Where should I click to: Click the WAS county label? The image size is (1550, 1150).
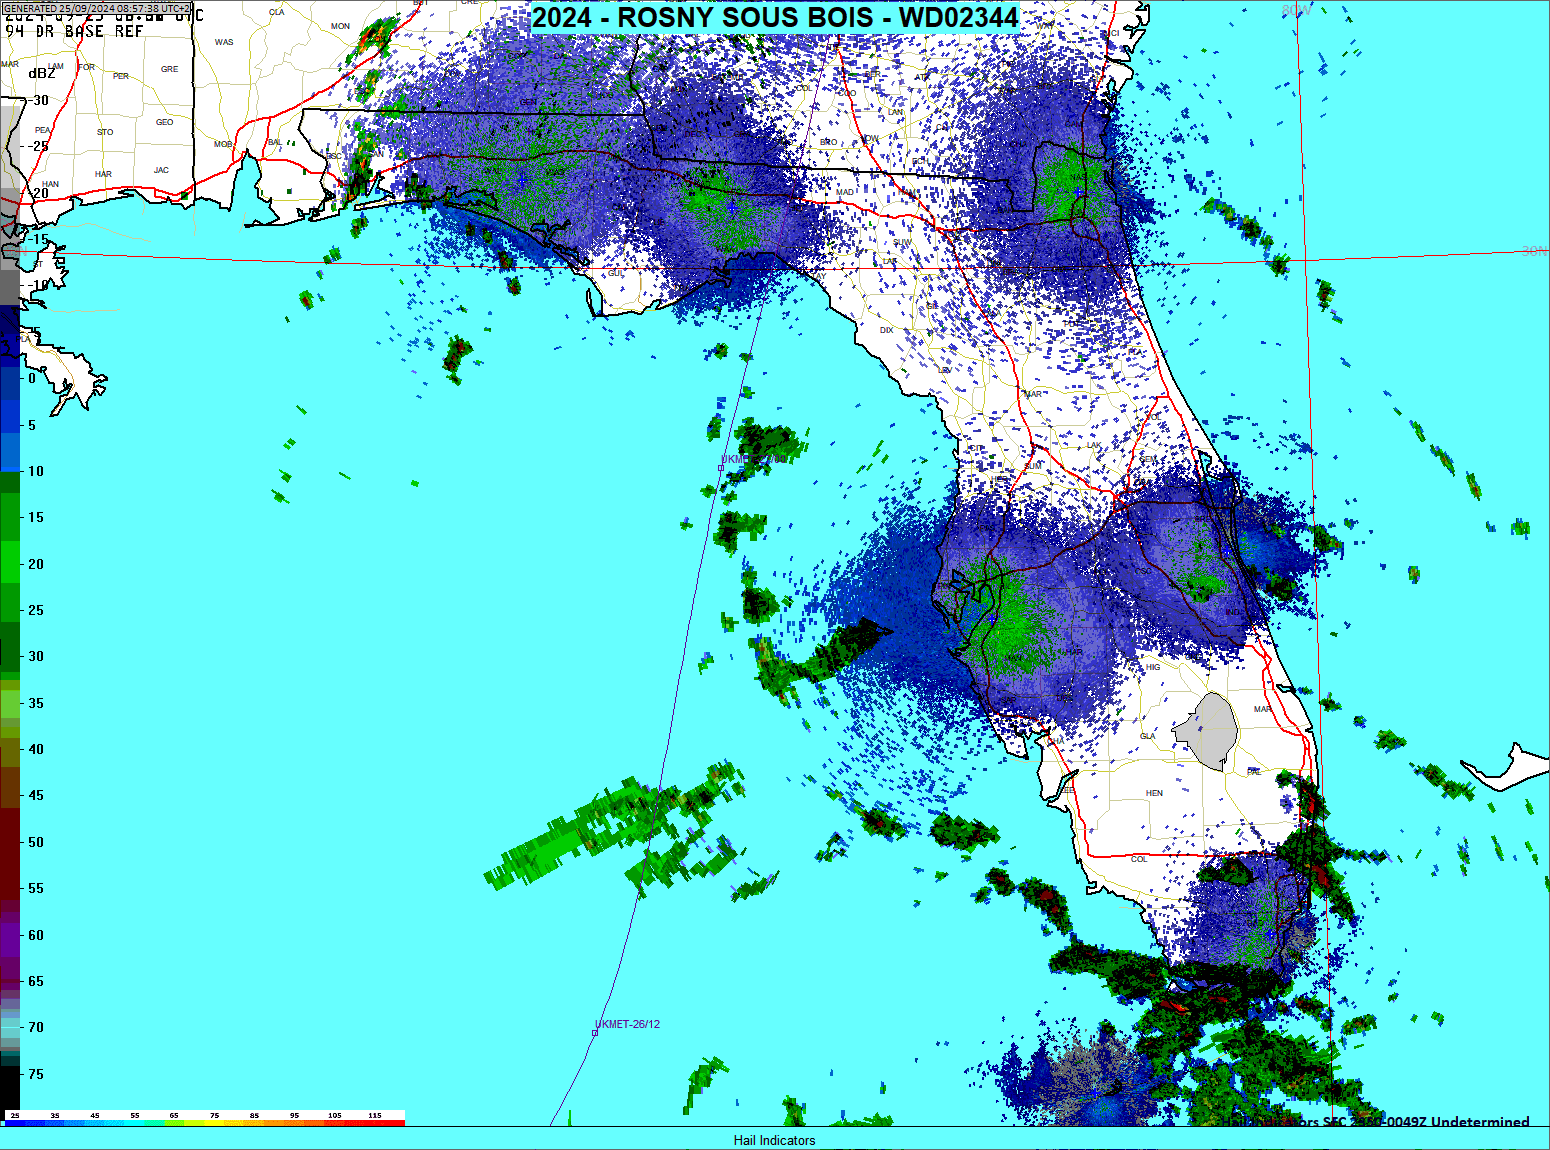click(224, 42)
